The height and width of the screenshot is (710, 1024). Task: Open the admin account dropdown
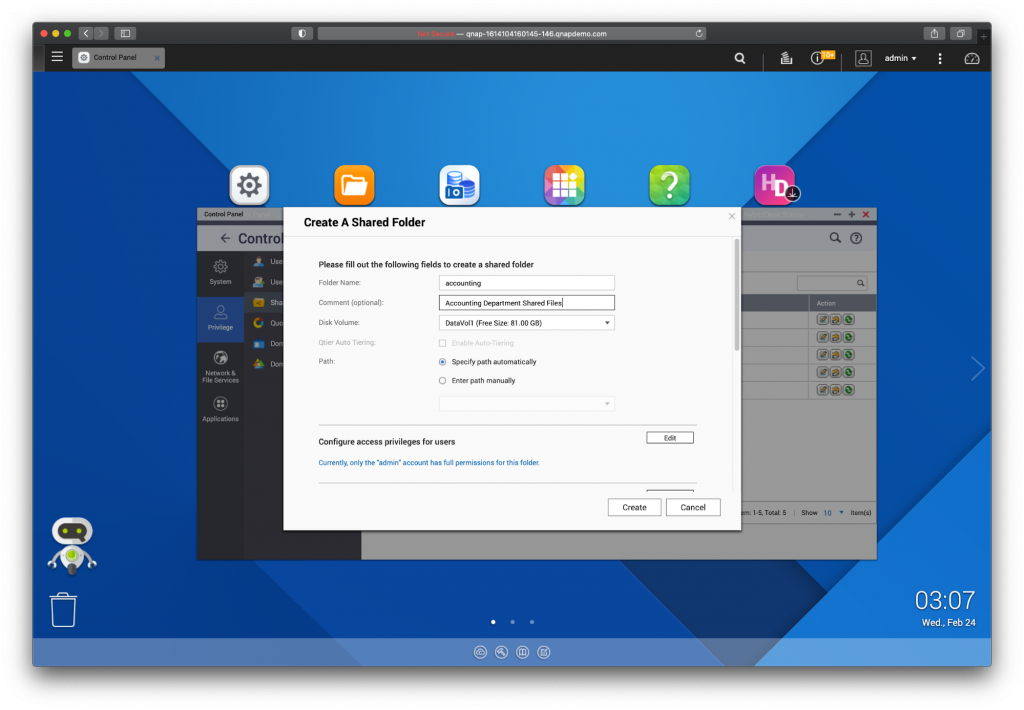click(x=901, y=58)
